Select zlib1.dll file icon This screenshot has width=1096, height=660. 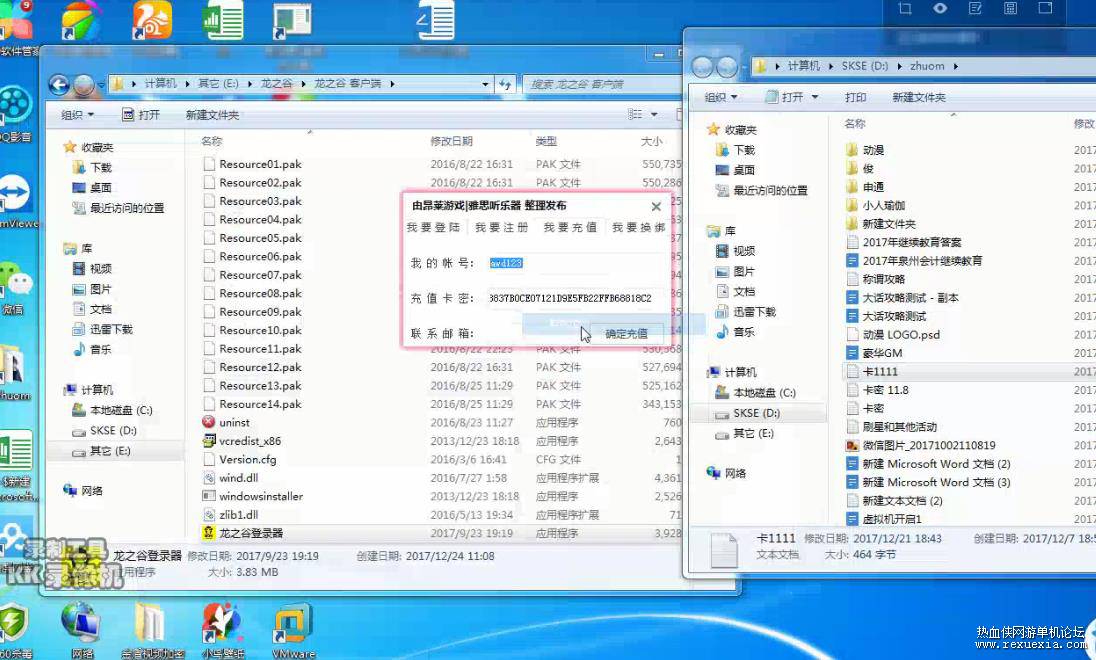click(208, 515)
